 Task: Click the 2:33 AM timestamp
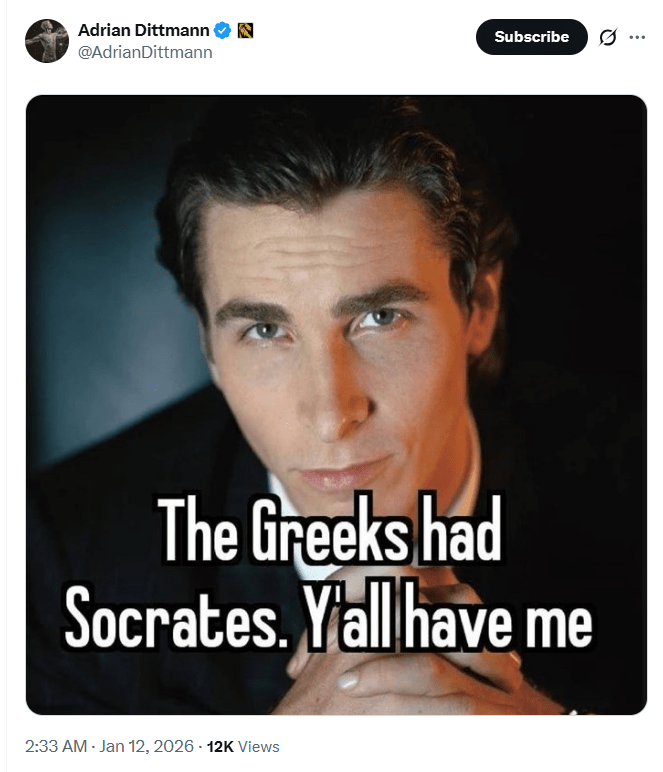[56, 746]
